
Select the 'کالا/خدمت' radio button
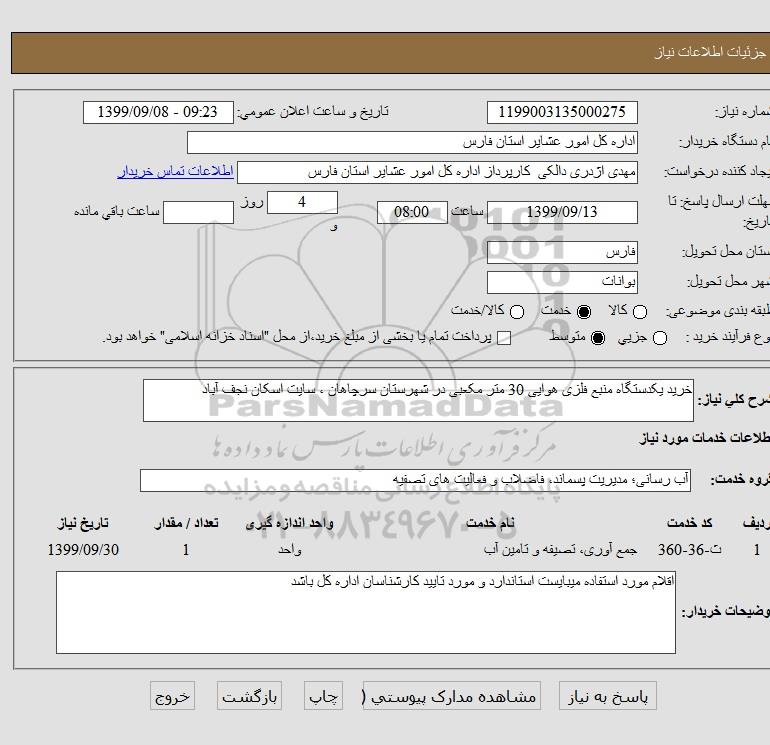(517, 312)
